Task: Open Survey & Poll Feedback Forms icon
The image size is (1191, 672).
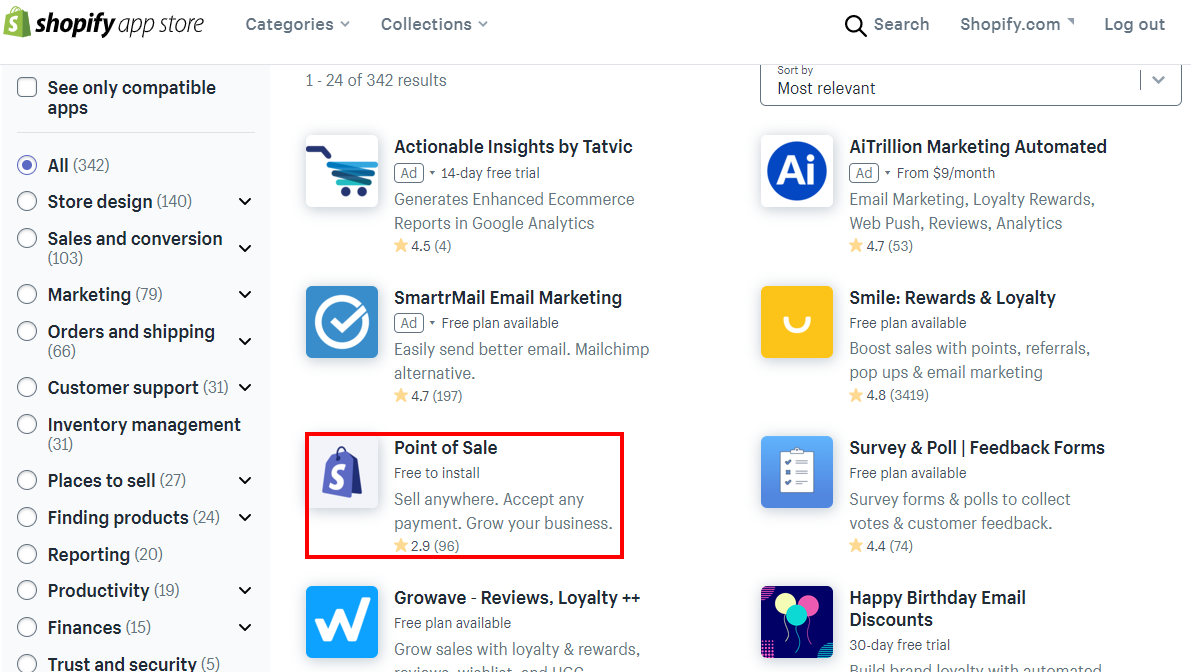Action: tap(797, 472)
